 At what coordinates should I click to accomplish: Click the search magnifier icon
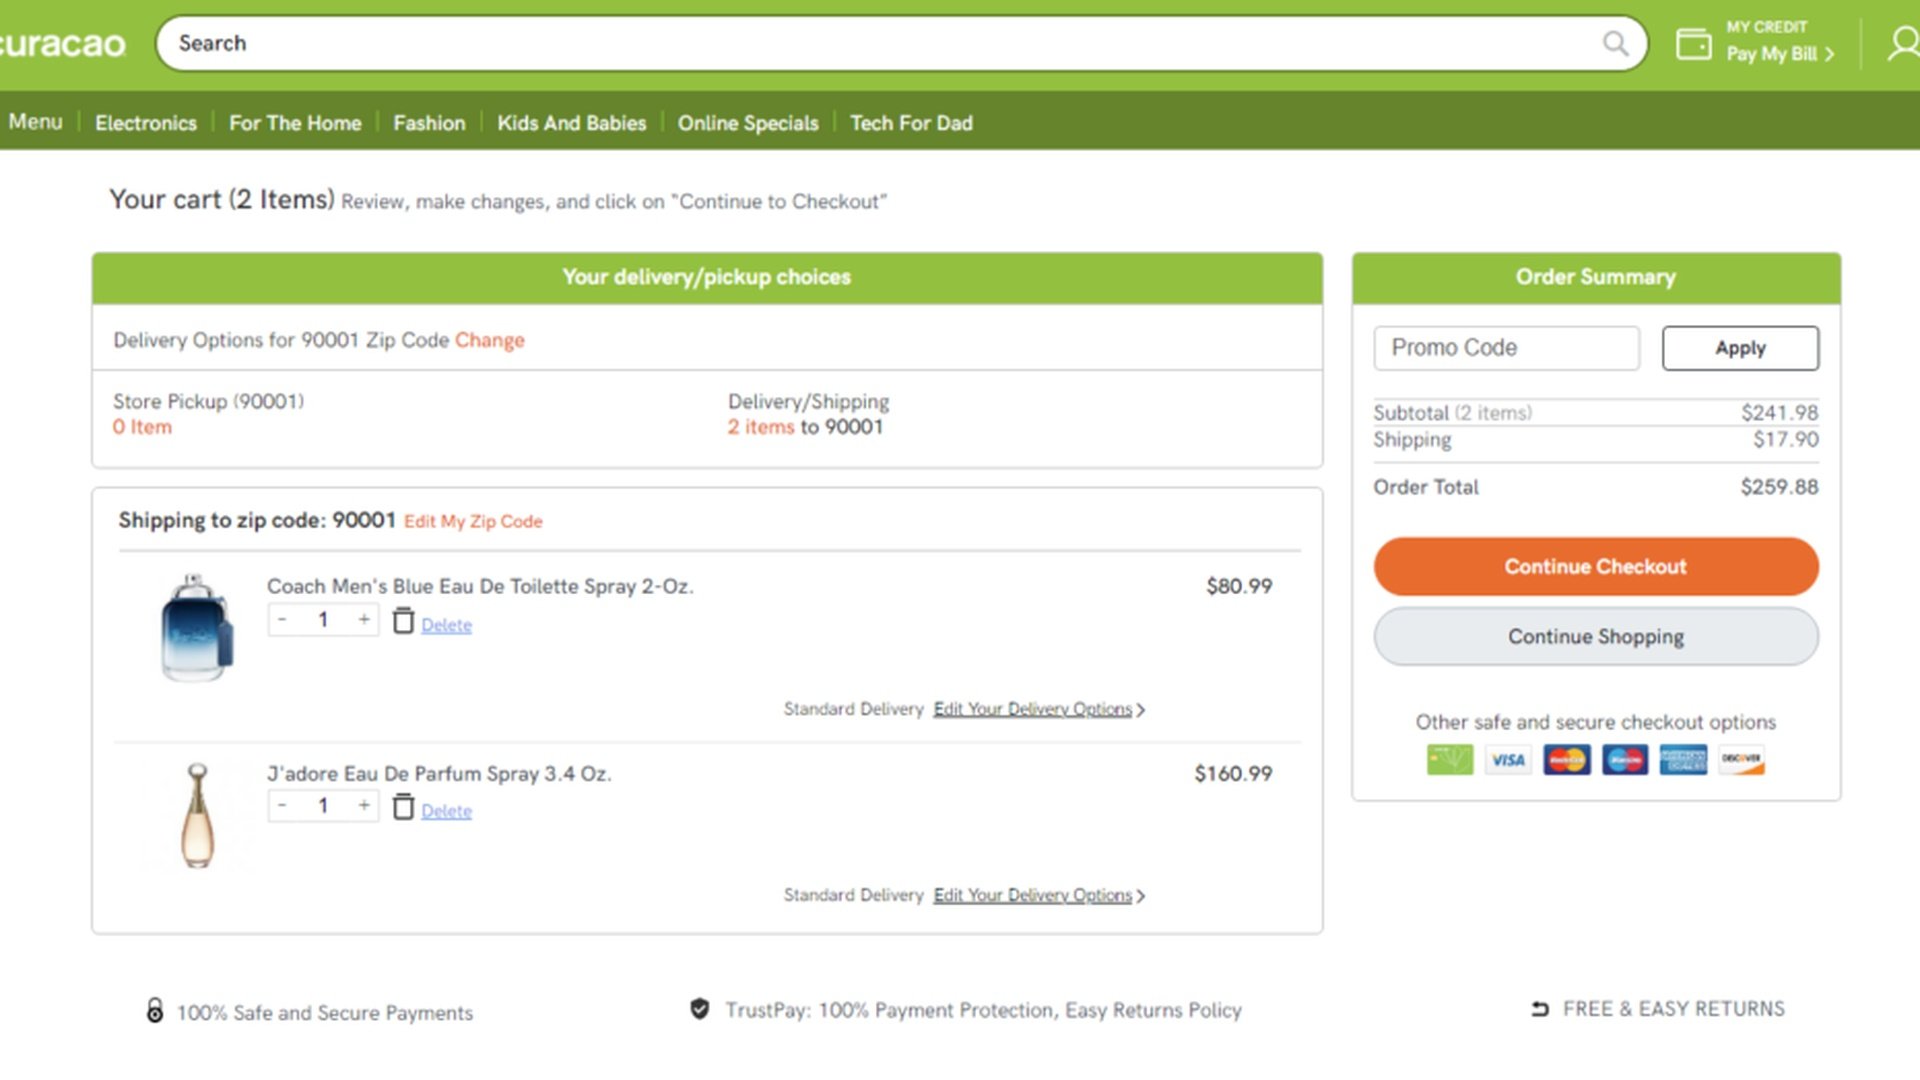click(x=1615, y=43)
